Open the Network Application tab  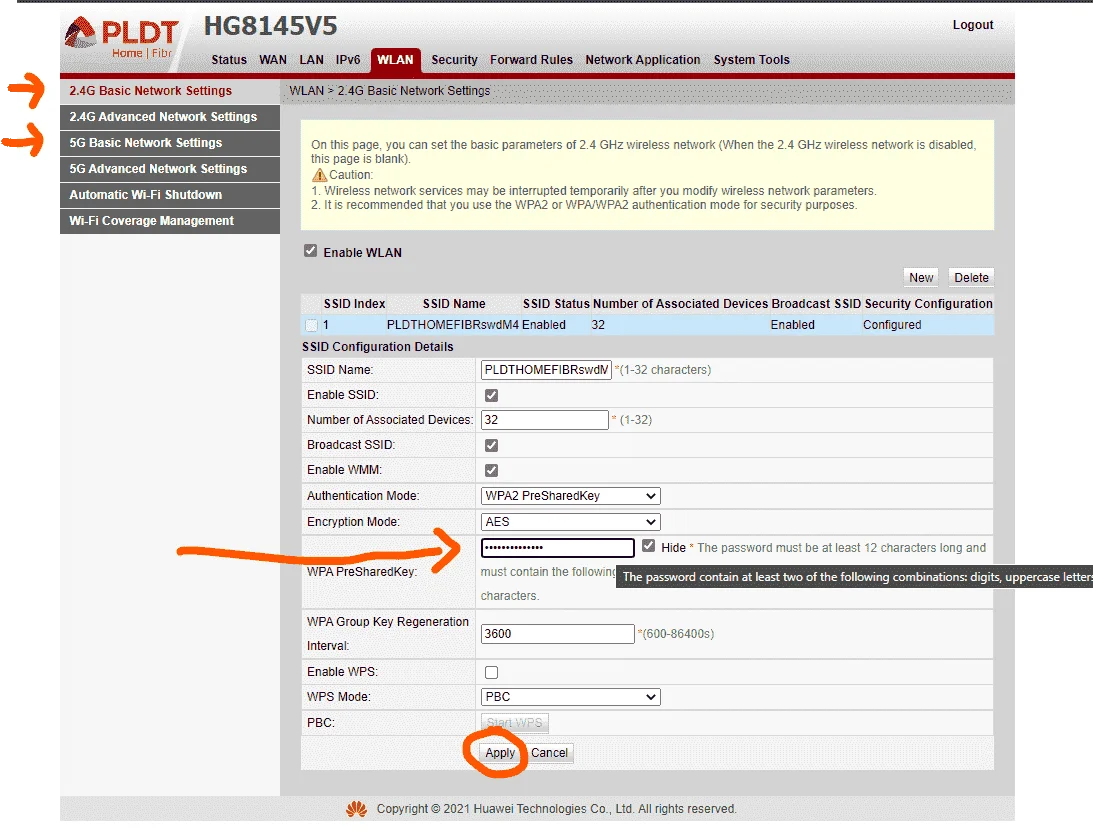[x=643, y=60]
